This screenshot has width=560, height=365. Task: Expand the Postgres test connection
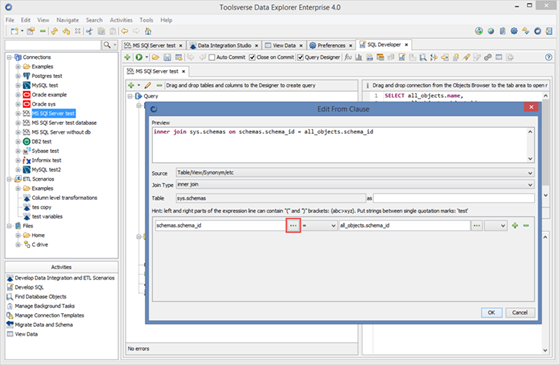coord(18,76)
